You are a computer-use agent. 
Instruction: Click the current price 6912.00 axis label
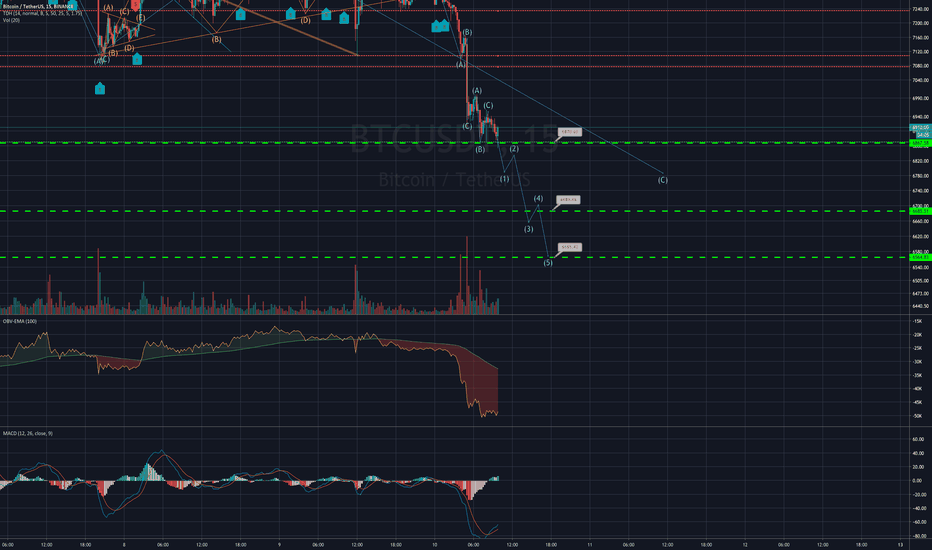(920, 128)
